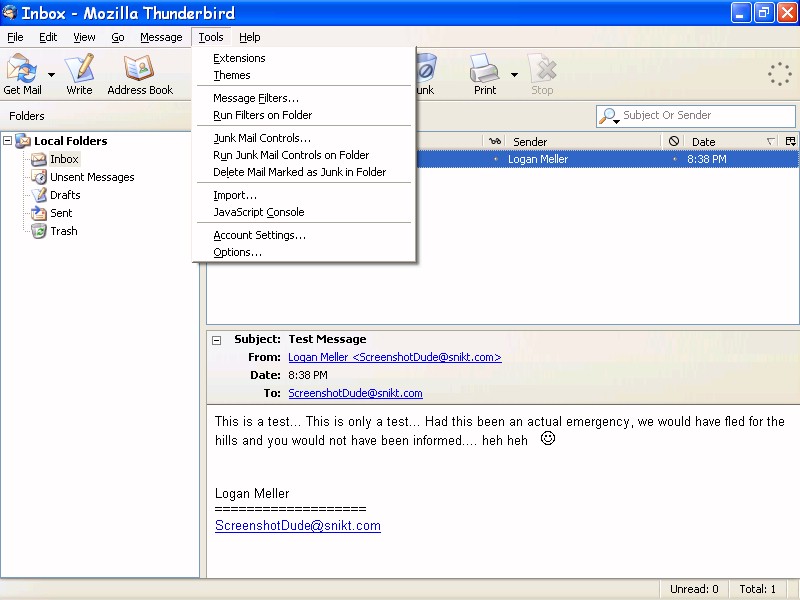Click the From address link Logan Meller
The image size is (800, 600).
[x=395, y=357]
